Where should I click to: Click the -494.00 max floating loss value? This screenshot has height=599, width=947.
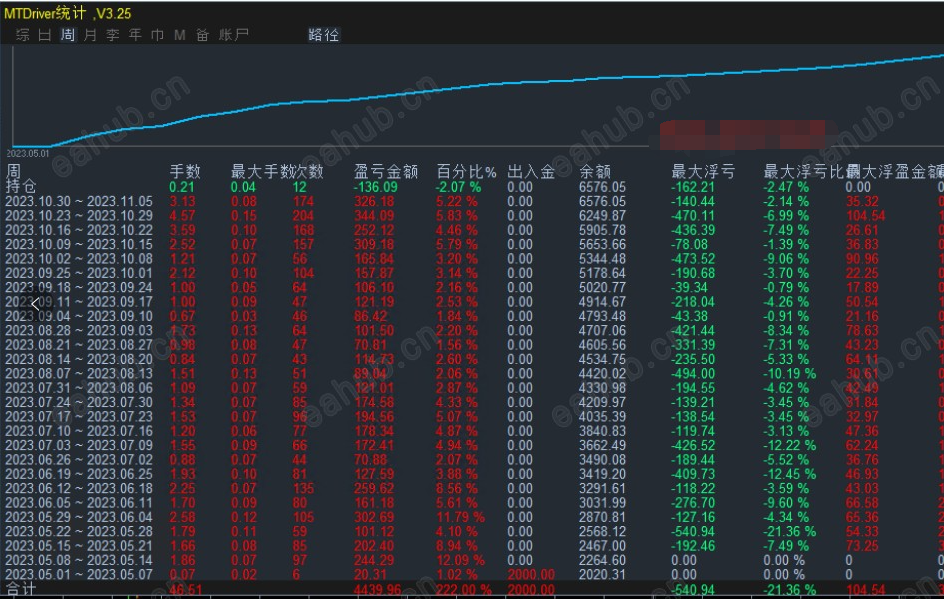pos(693,373)
